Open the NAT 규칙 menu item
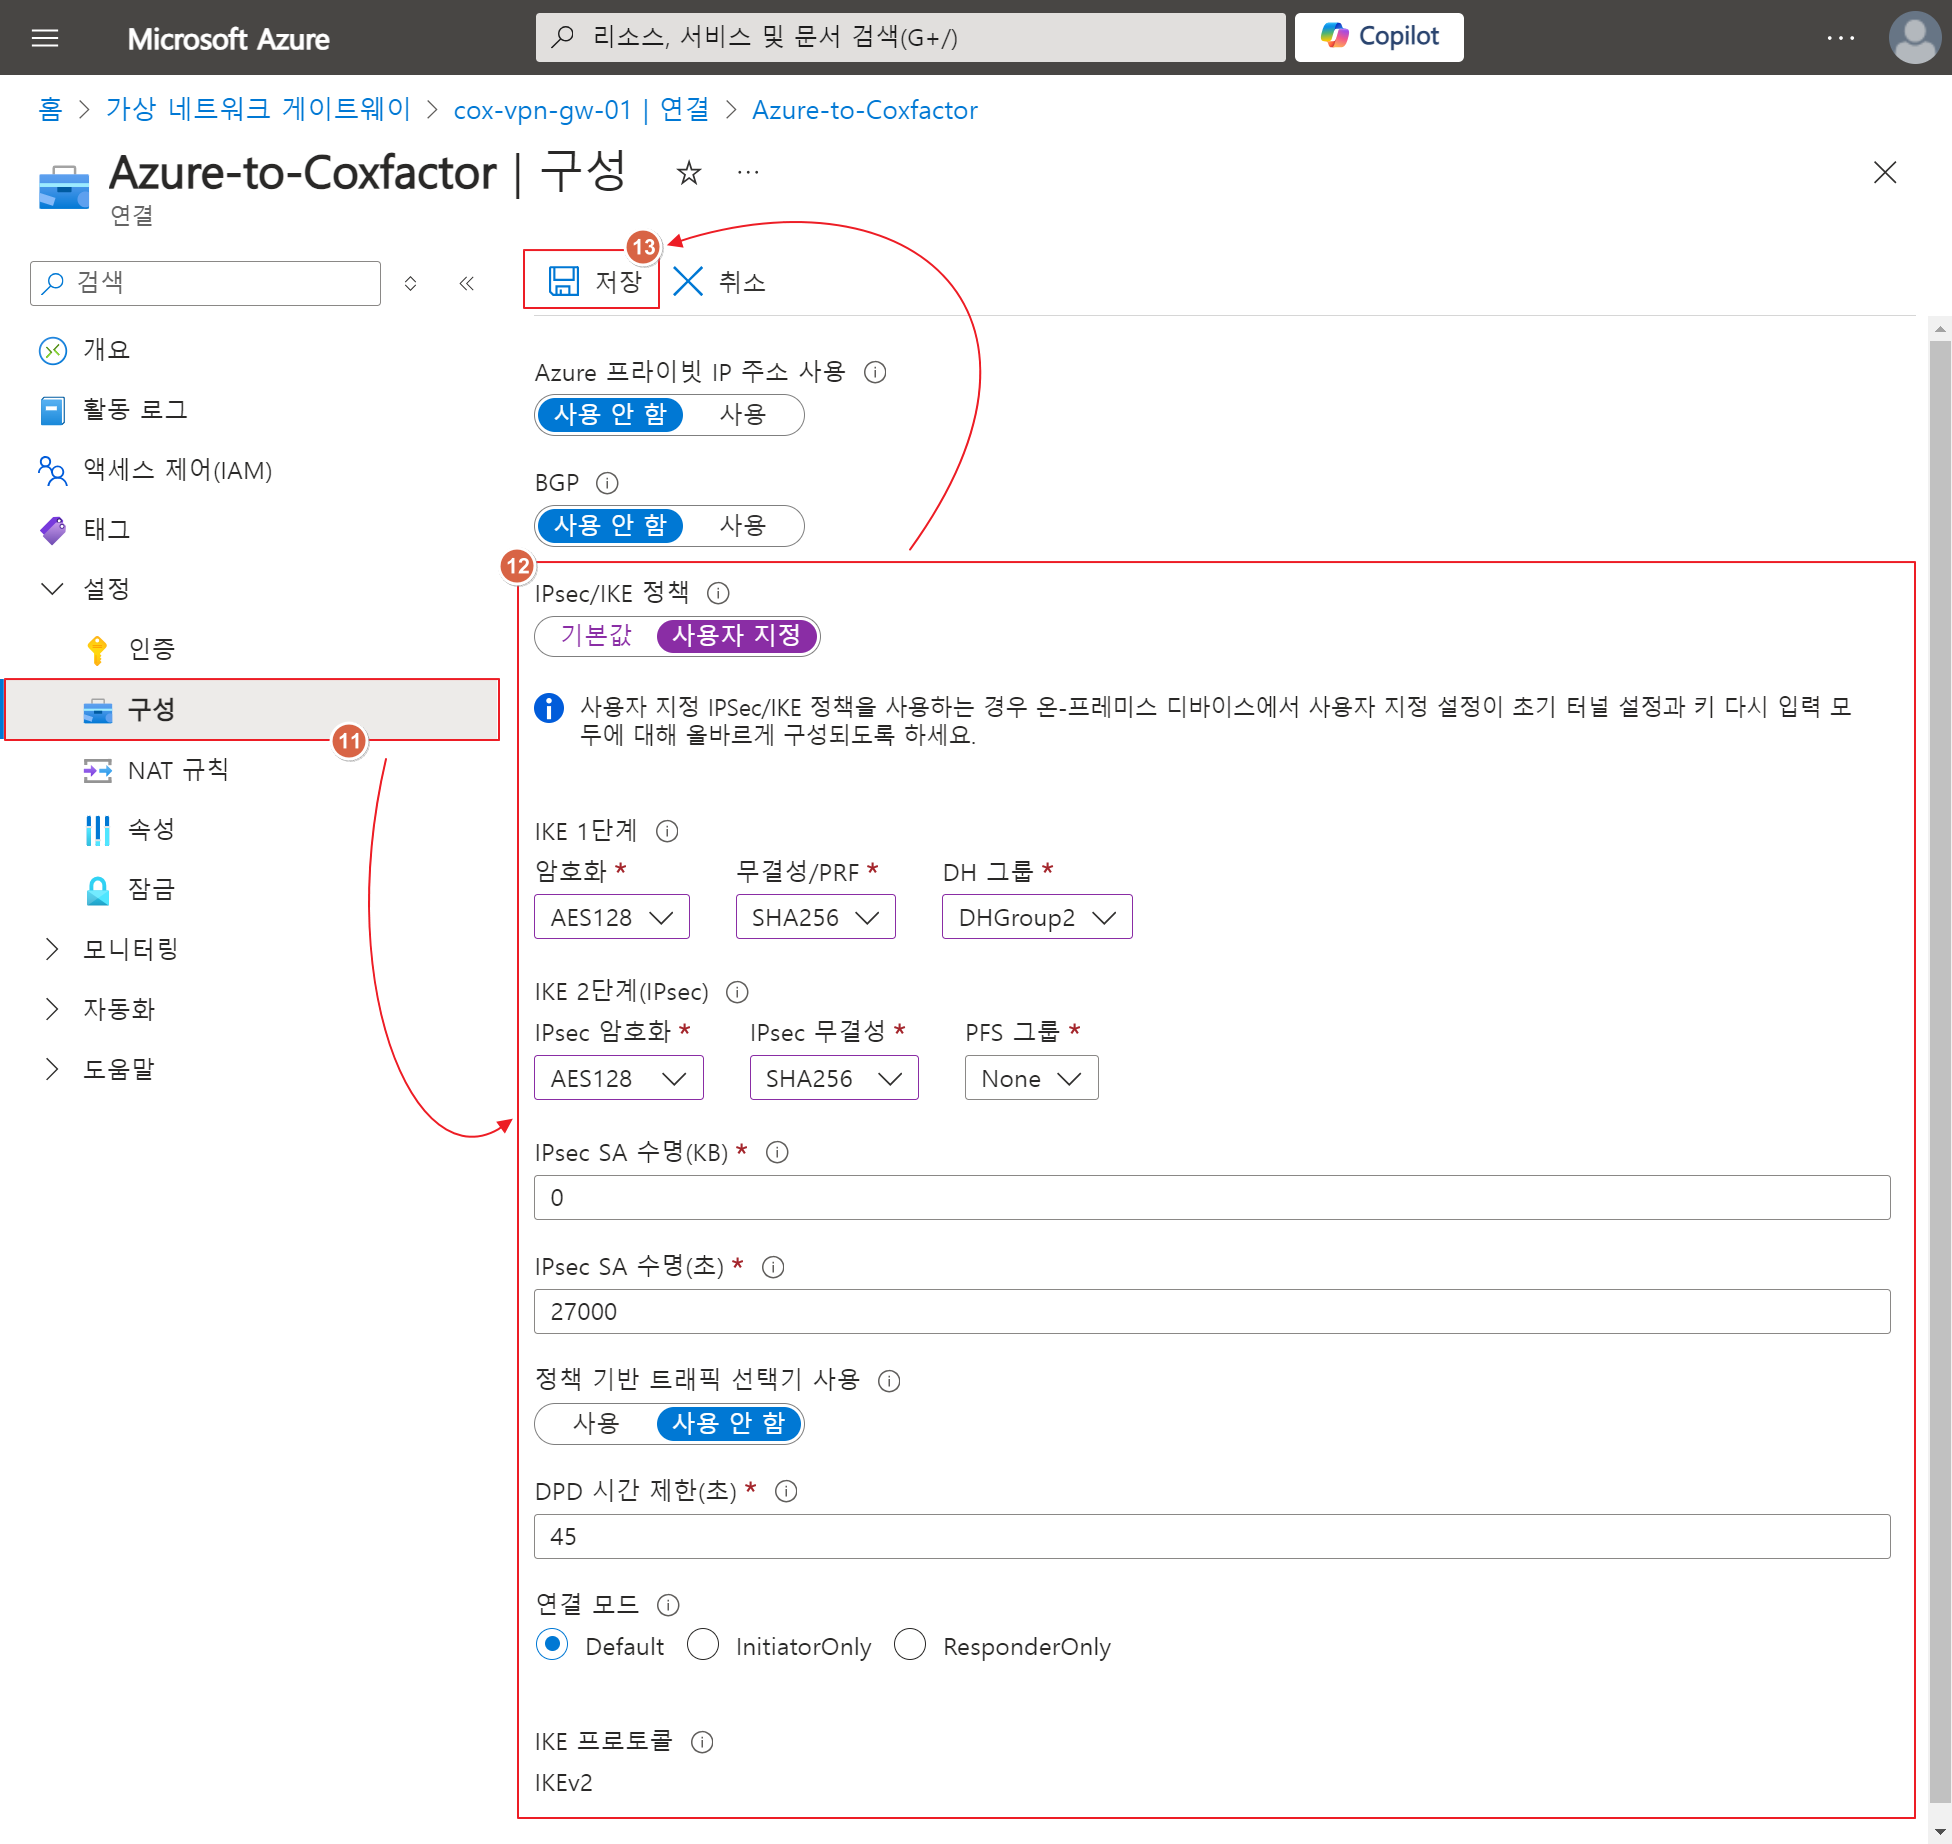The image size is (1952, 1844). [x=178, y=770]
